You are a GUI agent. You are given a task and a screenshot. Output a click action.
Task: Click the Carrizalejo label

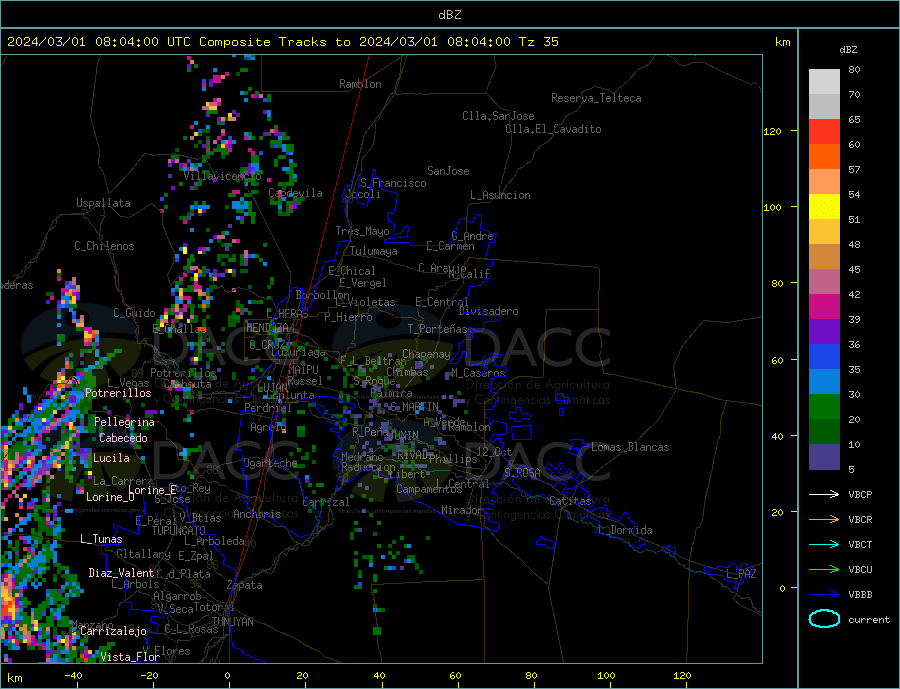click(x=114, y=631)
